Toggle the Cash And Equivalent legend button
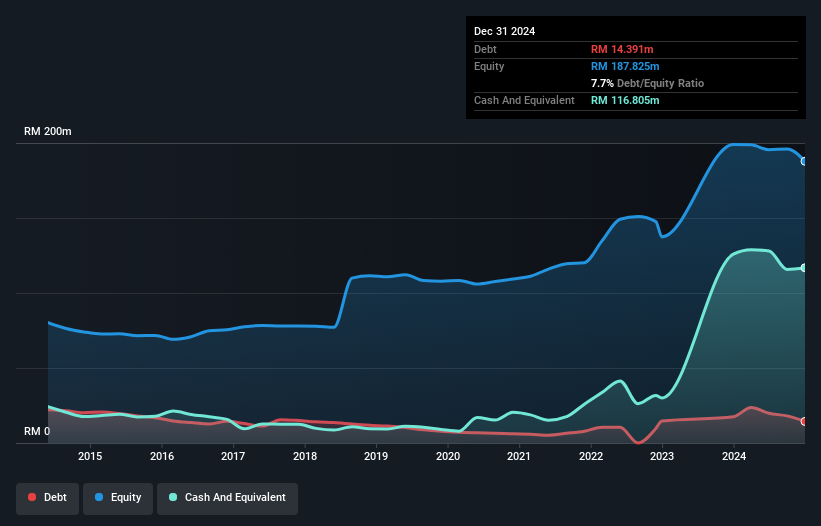This screenshot has height=526, width=821. click(x=228, y=498)
